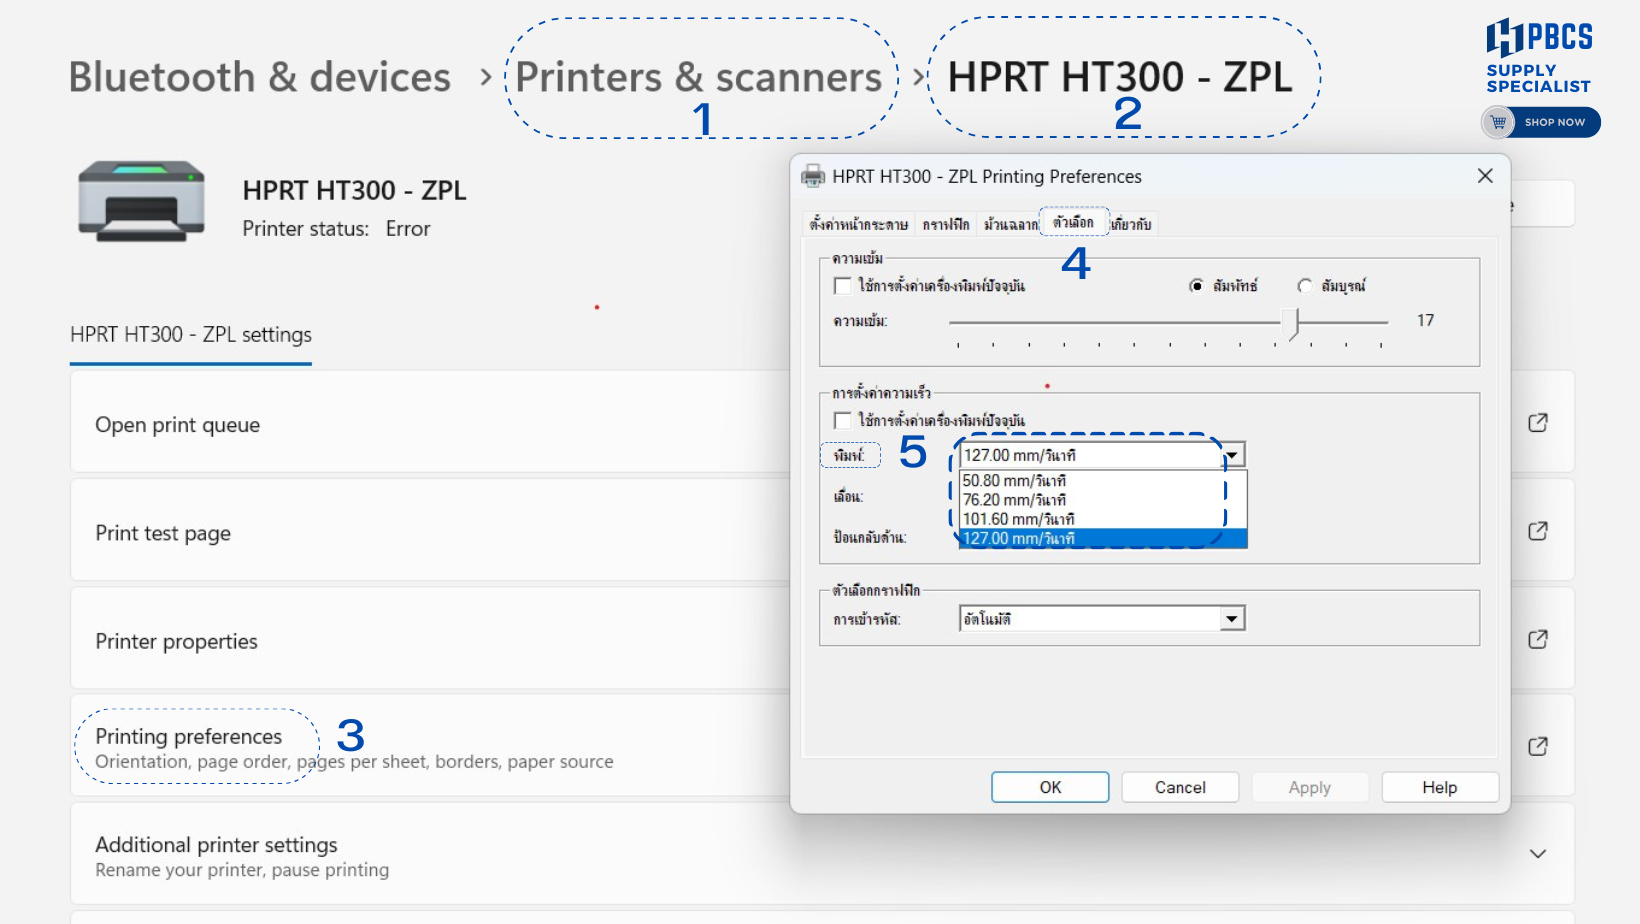Switch to the กราฟฟิก tab
This screenshot has height=924, width=1640.
[x=945, y=224]
